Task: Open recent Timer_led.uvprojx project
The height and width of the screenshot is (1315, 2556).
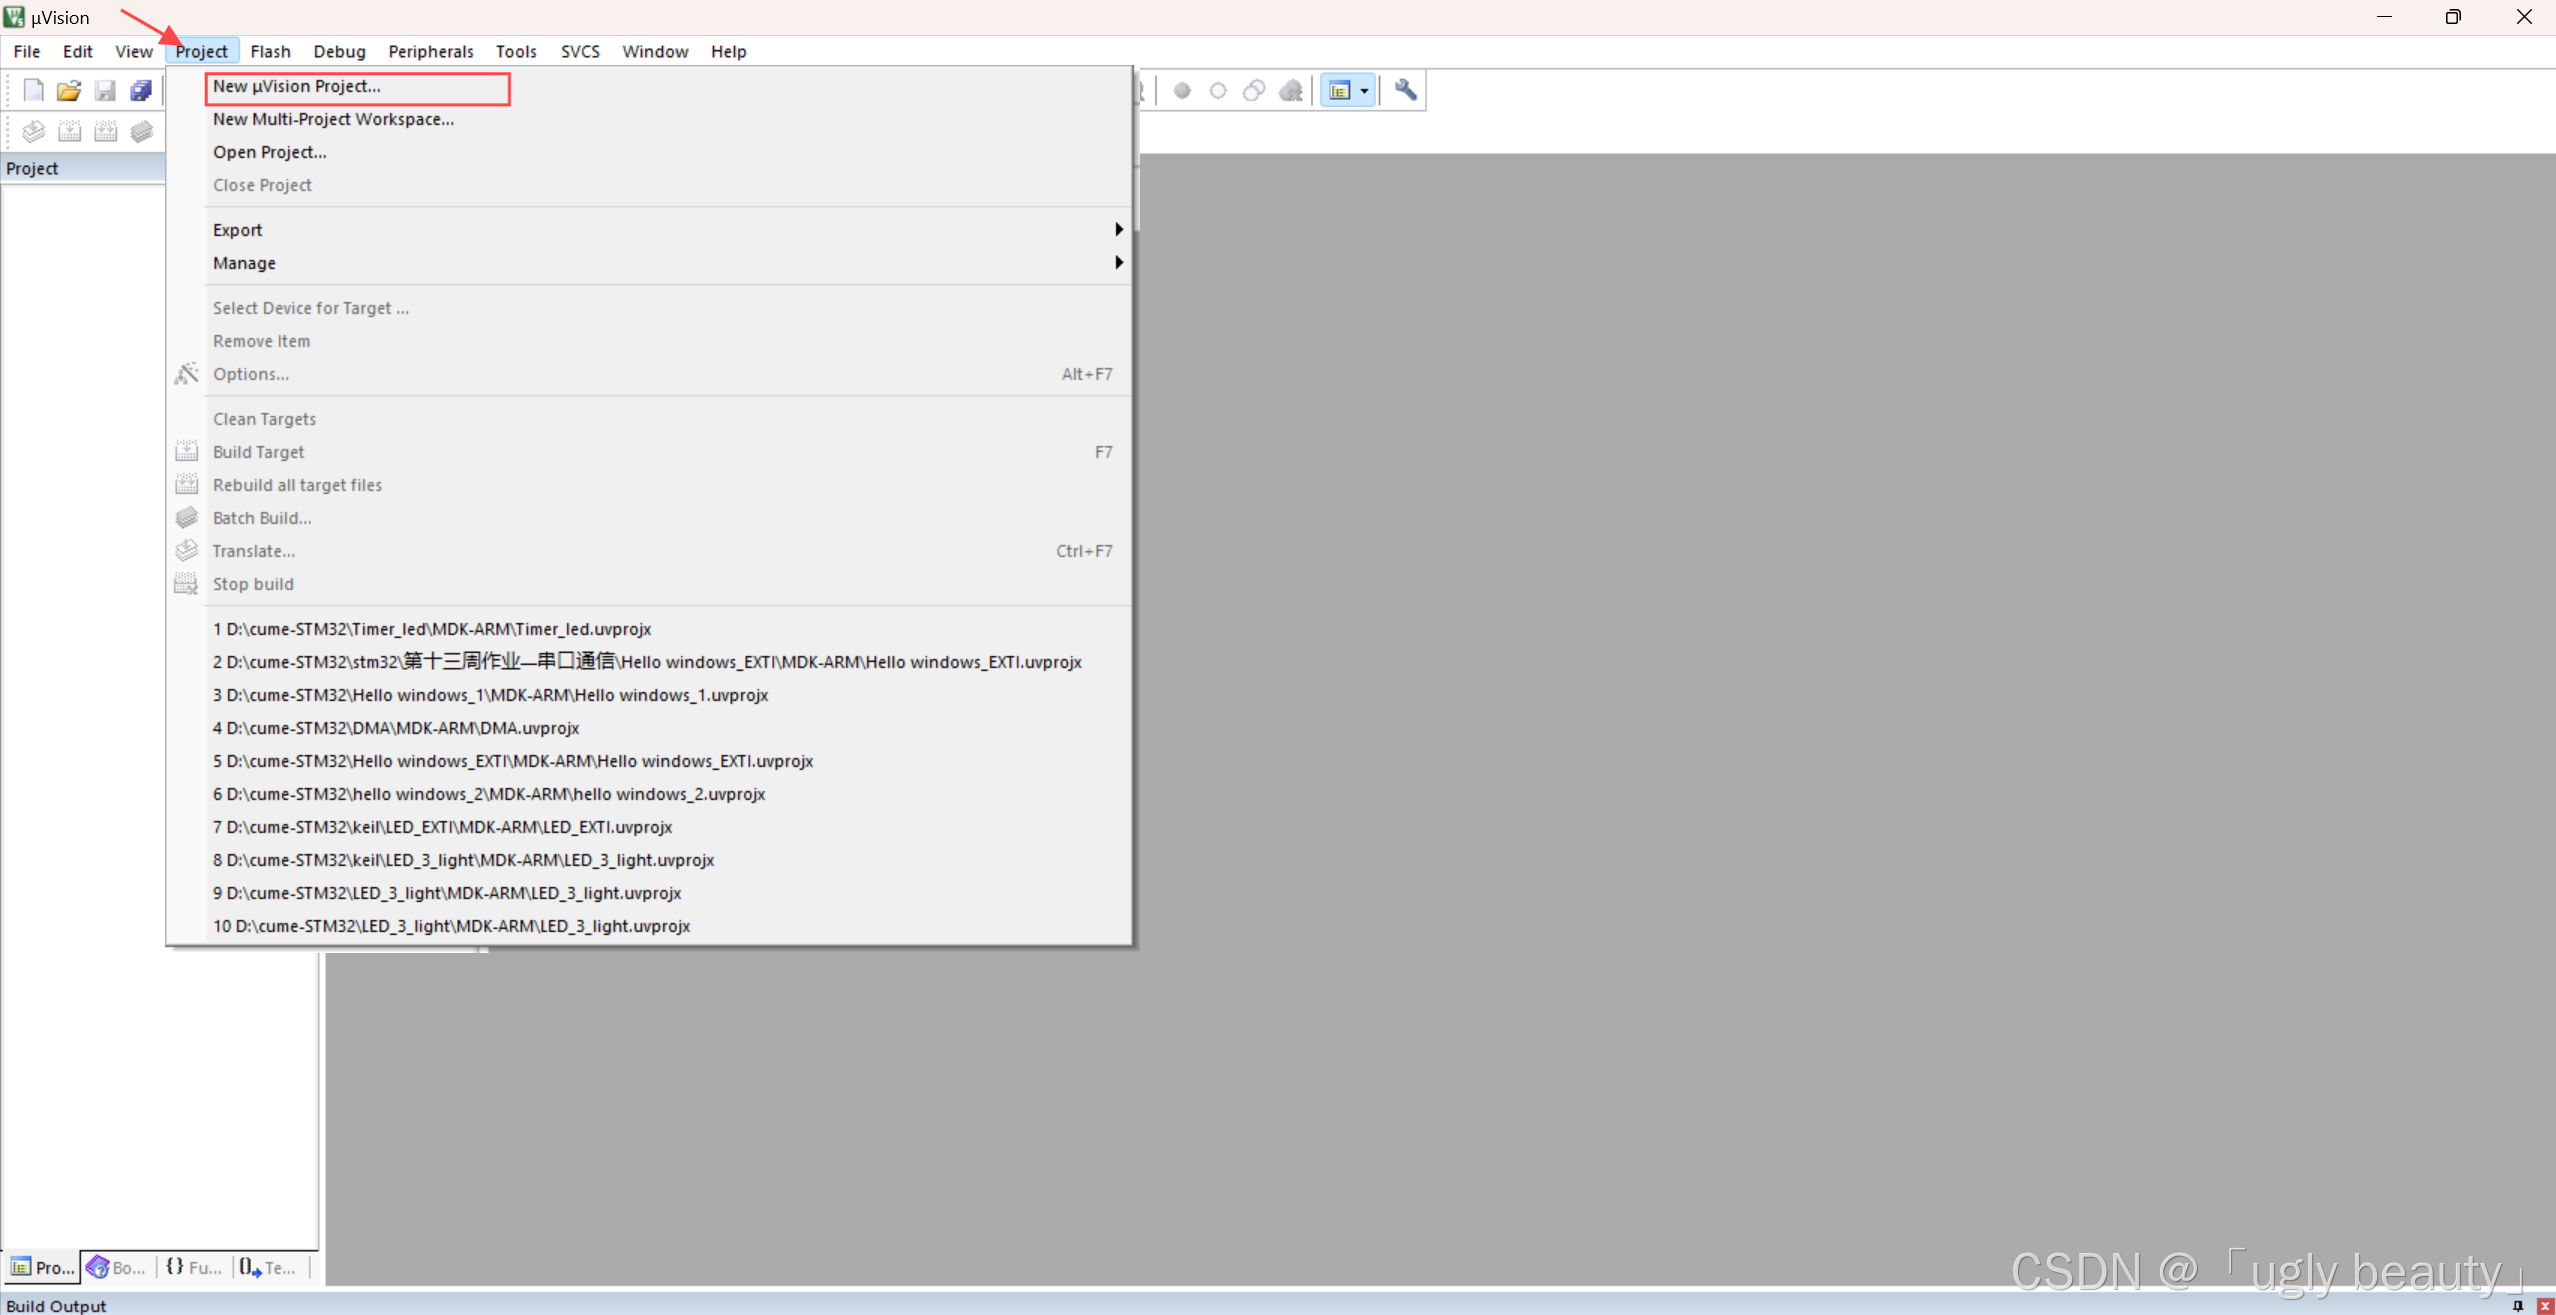Action: pyautogui.click(x=431, y=629)
